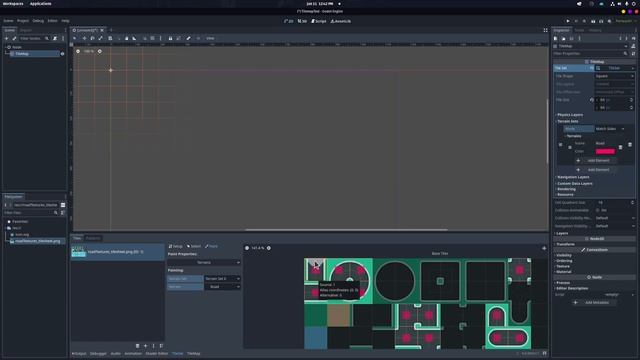This screenshot has width=640, height=360.
Task: Activate the tileset Paint mode
Action: (x=211, y=246)
